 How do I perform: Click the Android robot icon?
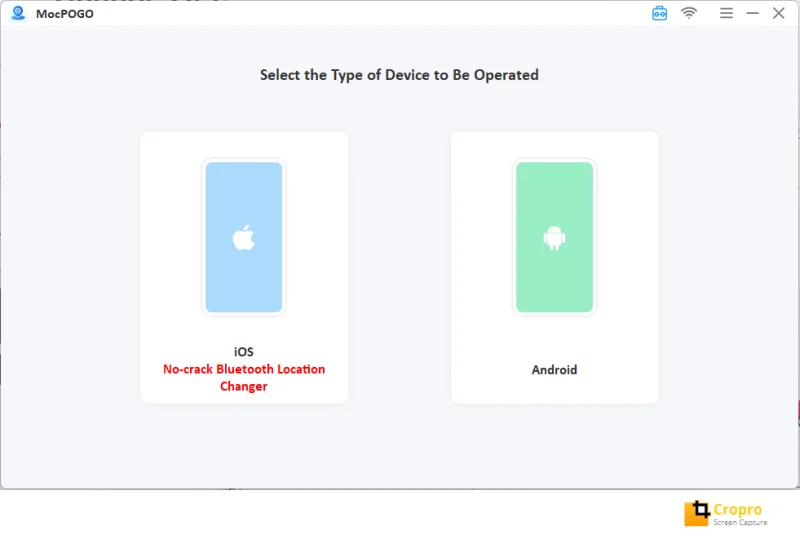tap(555, 238)
